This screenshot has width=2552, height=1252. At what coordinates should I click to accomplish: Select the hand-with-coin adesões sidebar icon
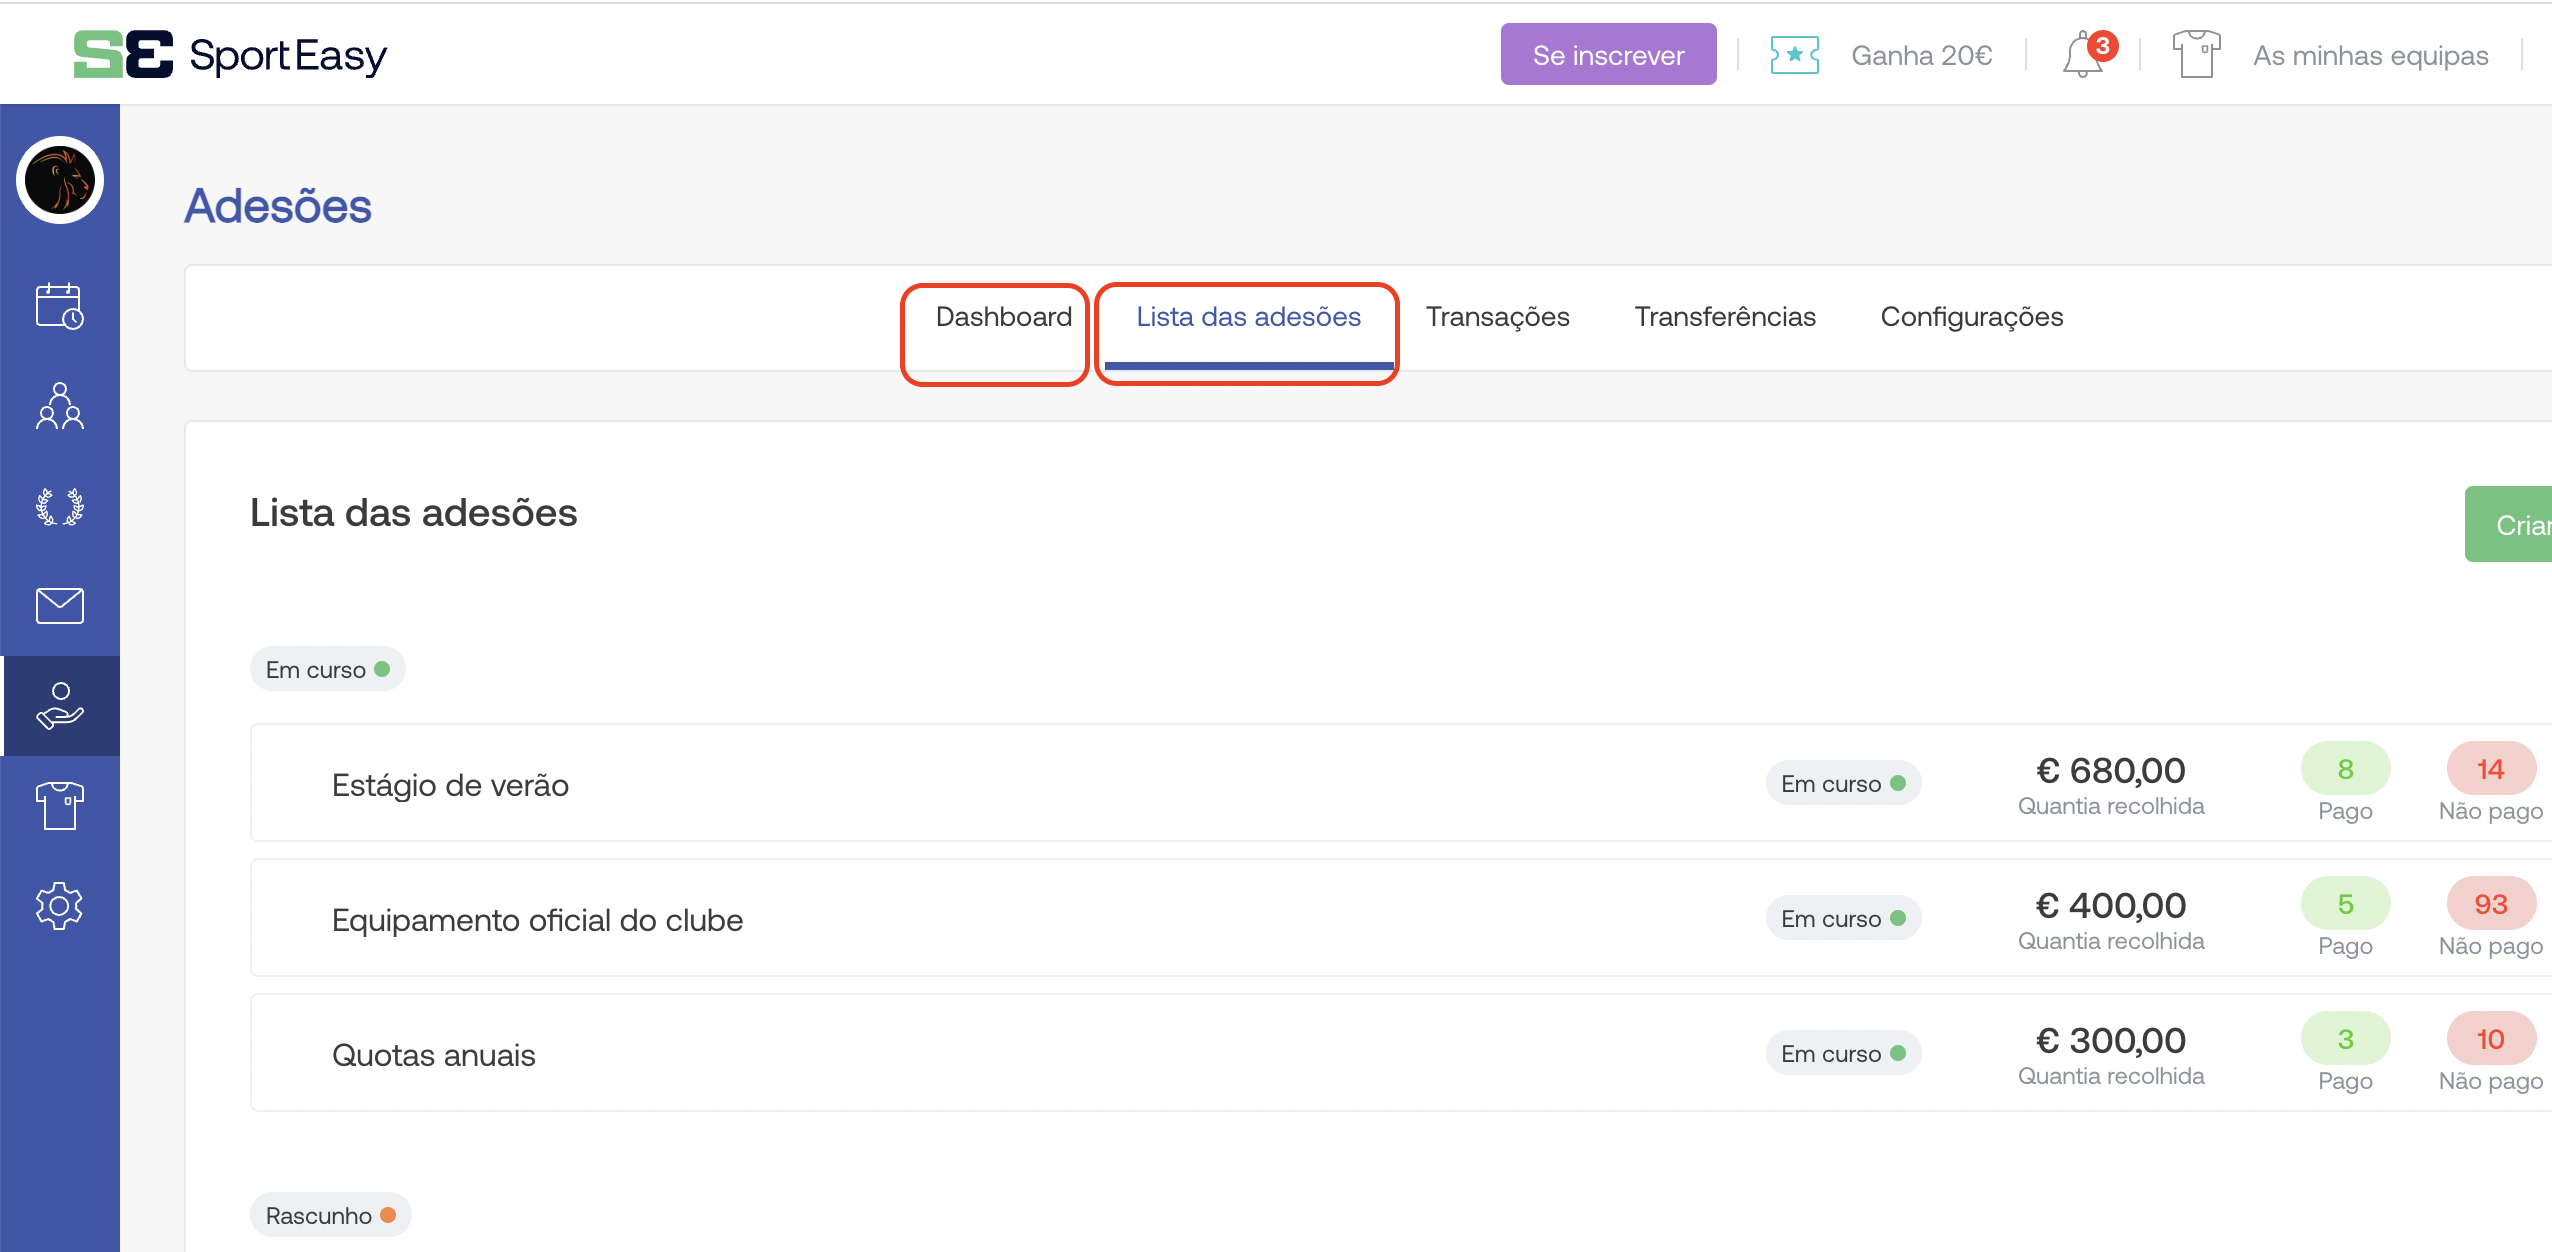(59, 706)
